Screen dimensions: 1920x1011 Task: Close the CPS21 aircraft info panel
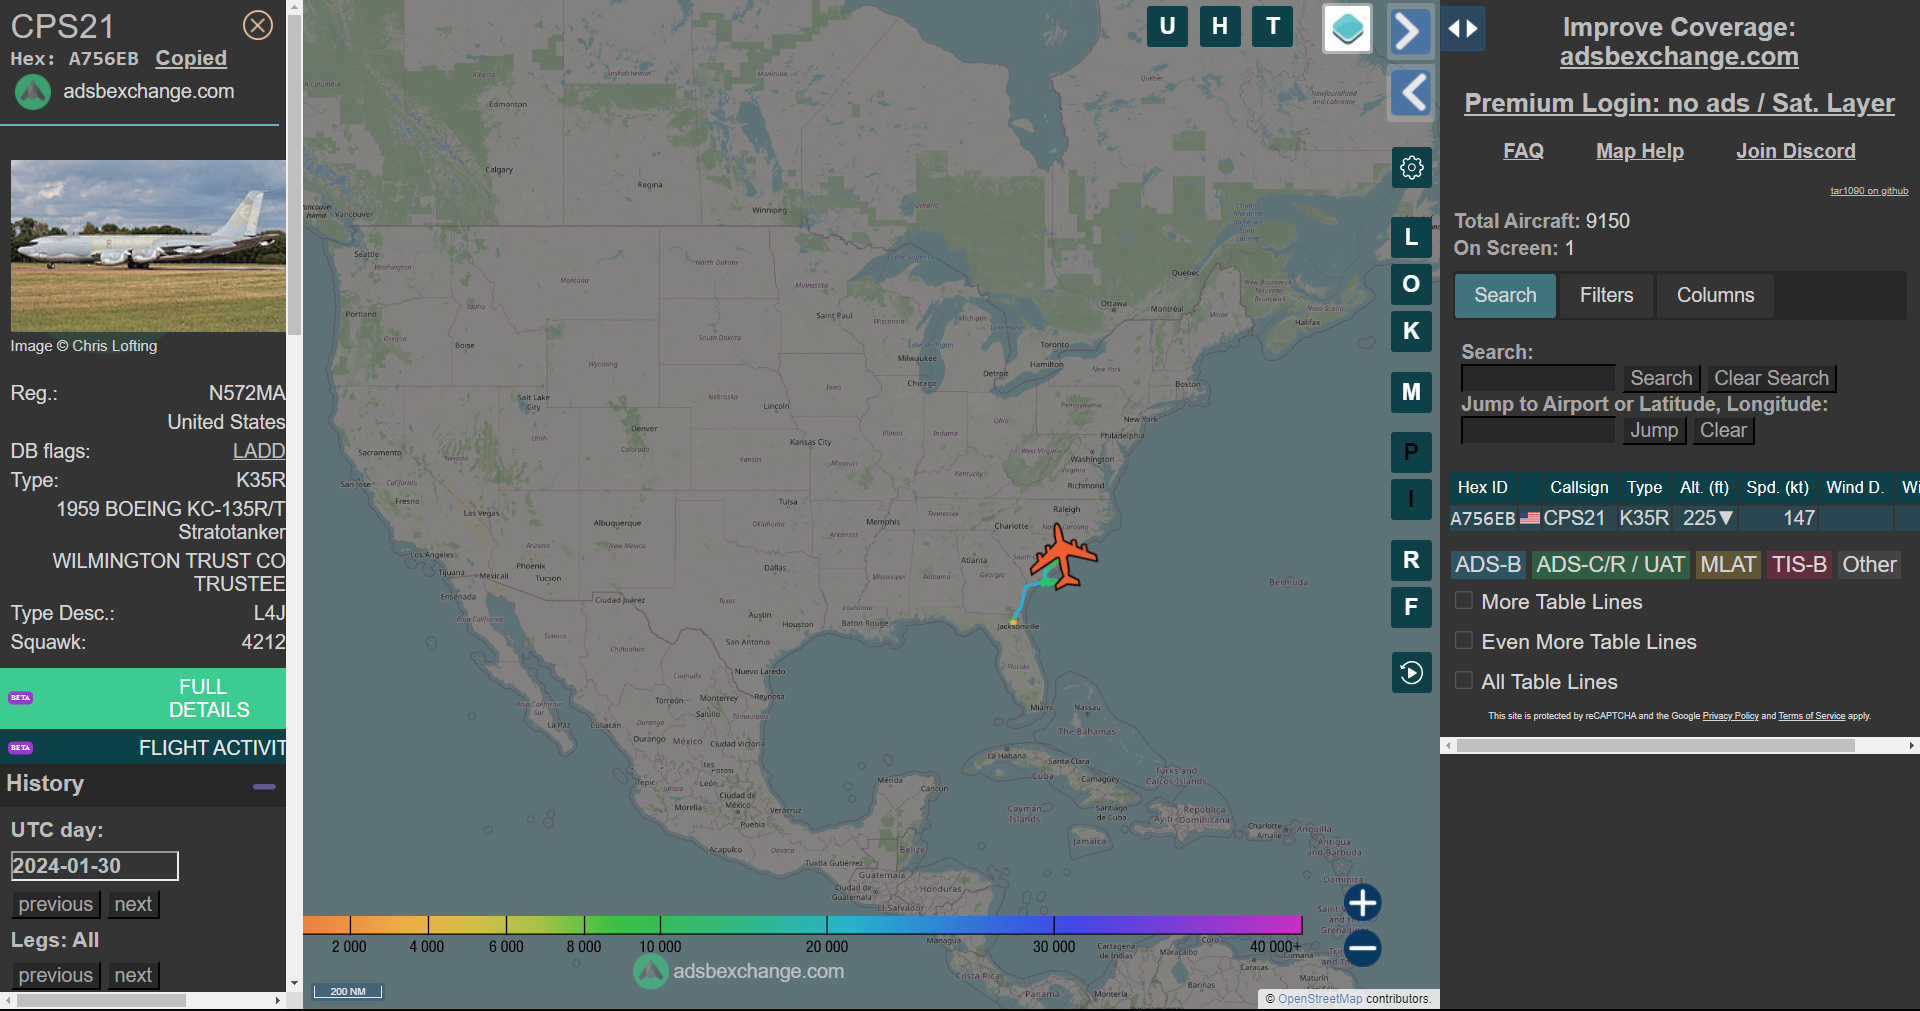point(258,25)
